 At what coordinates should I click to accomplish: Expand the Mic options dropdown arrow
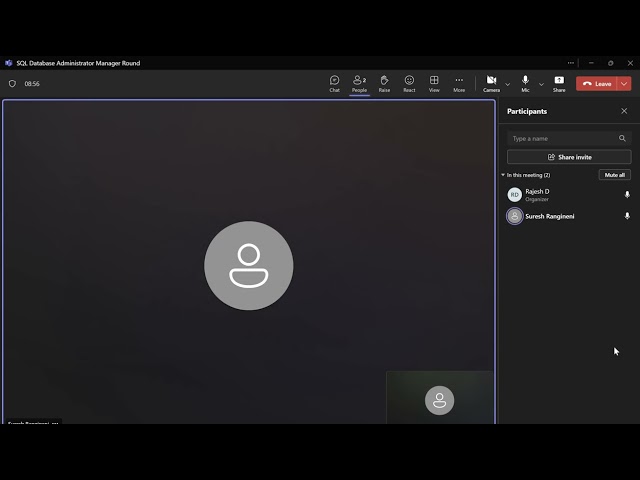pyautogui.click(x=541, y=84)
